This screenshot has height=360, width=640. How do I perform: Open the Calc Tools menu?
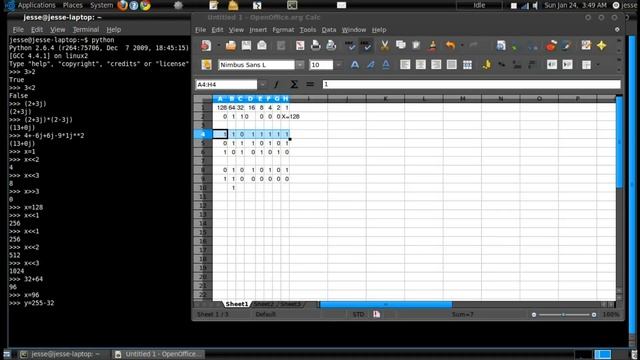pos(308,30)
